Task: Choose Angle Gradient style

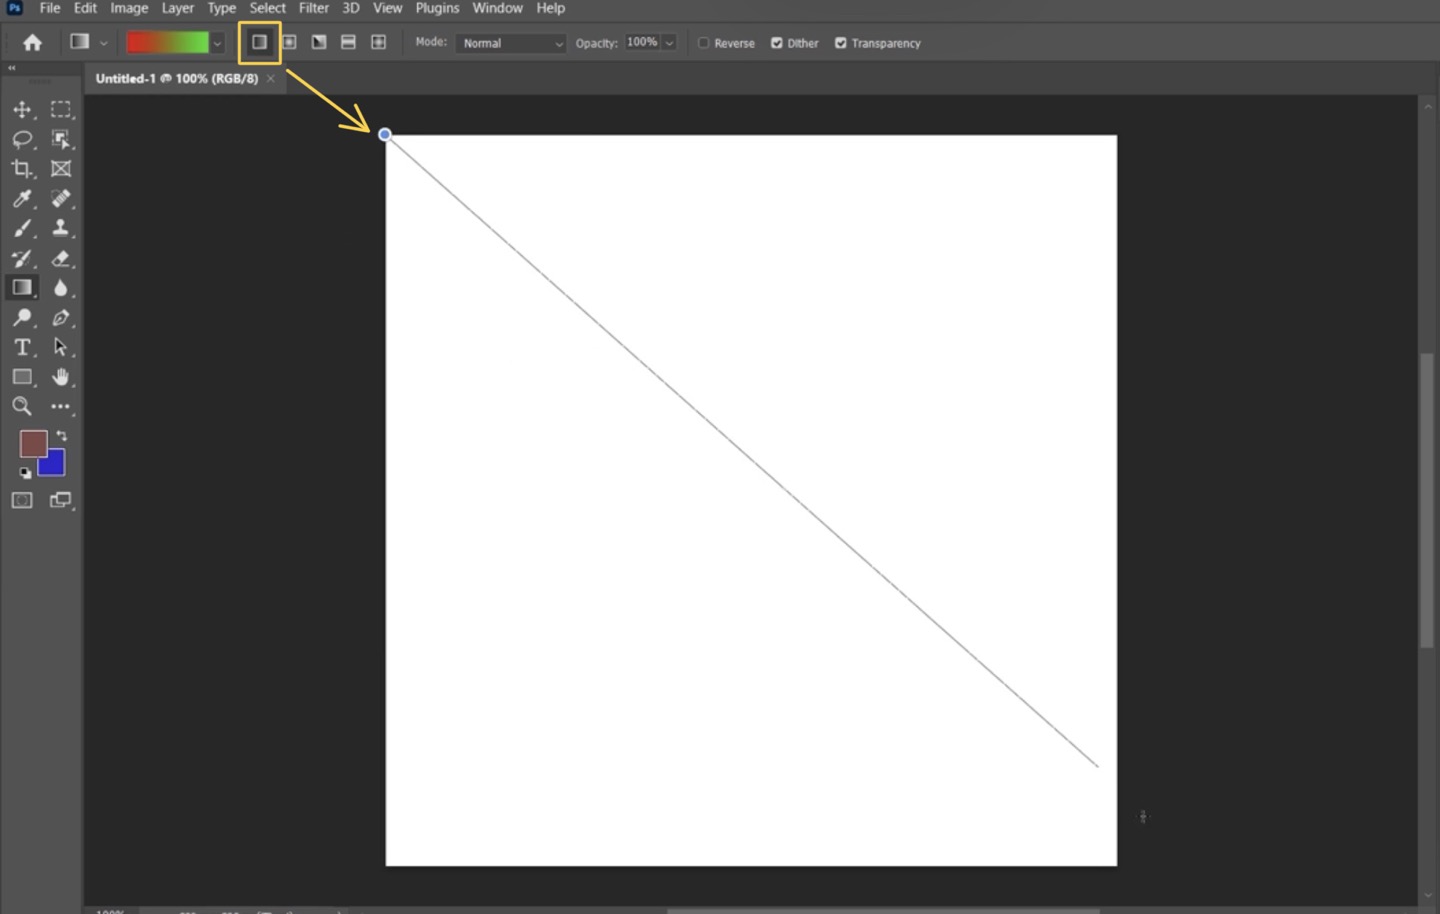Action: [x=319, y=42]
